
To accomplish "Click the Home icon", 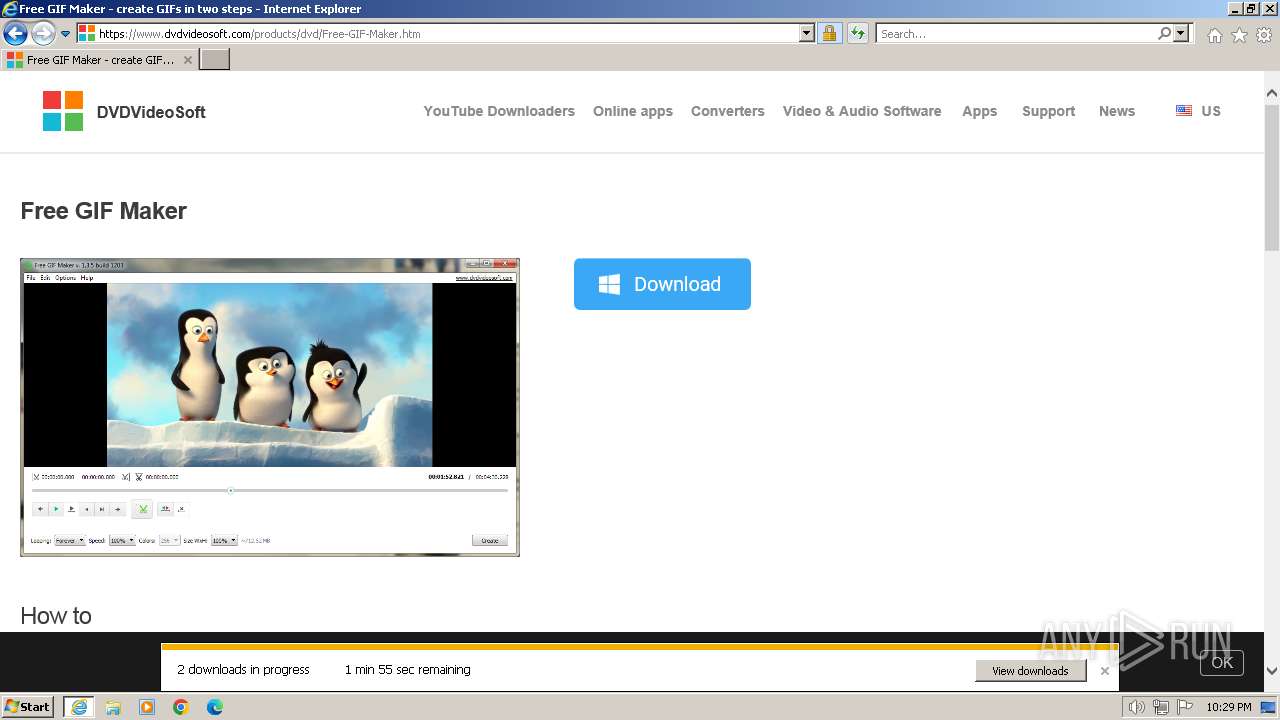I will [1214, 35].
